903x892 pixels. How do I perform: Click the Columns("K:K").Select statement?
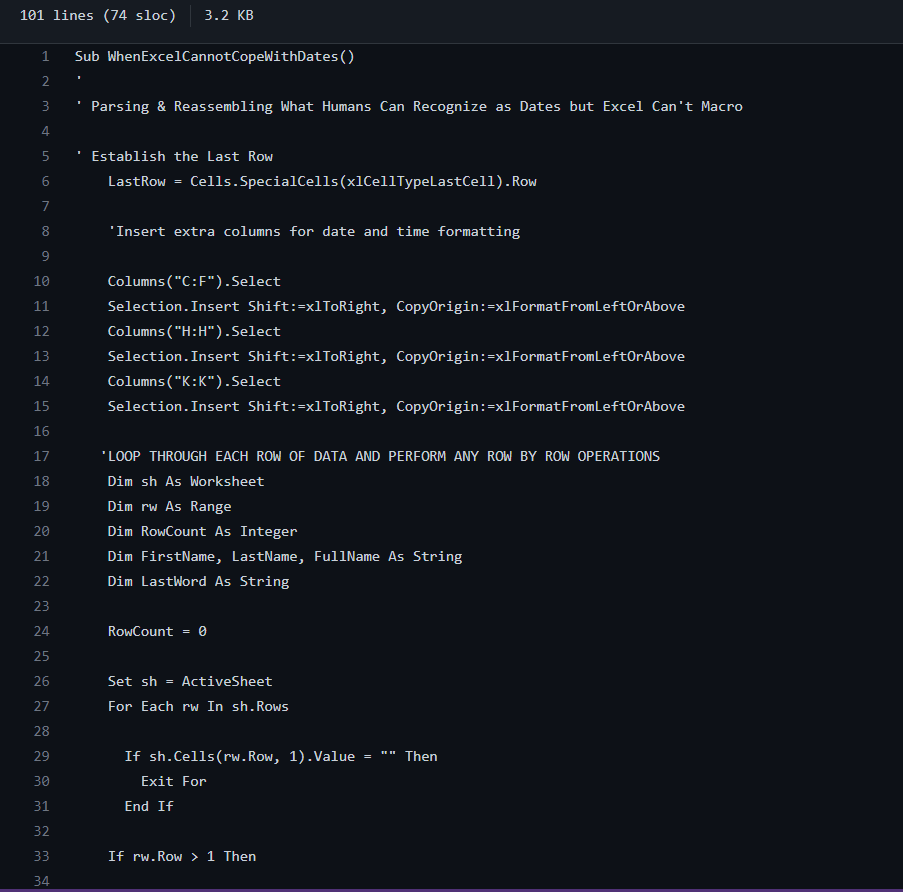pos(194,381)
